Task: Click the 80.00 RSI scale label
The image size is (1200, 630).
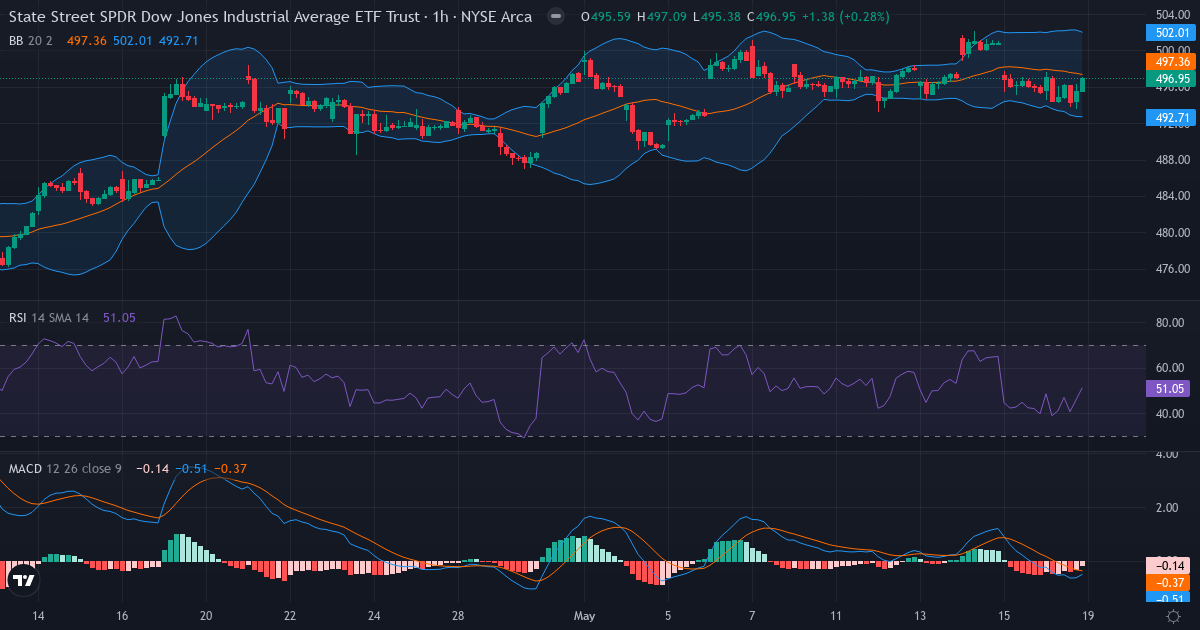Action: [x=1172, y=323]
